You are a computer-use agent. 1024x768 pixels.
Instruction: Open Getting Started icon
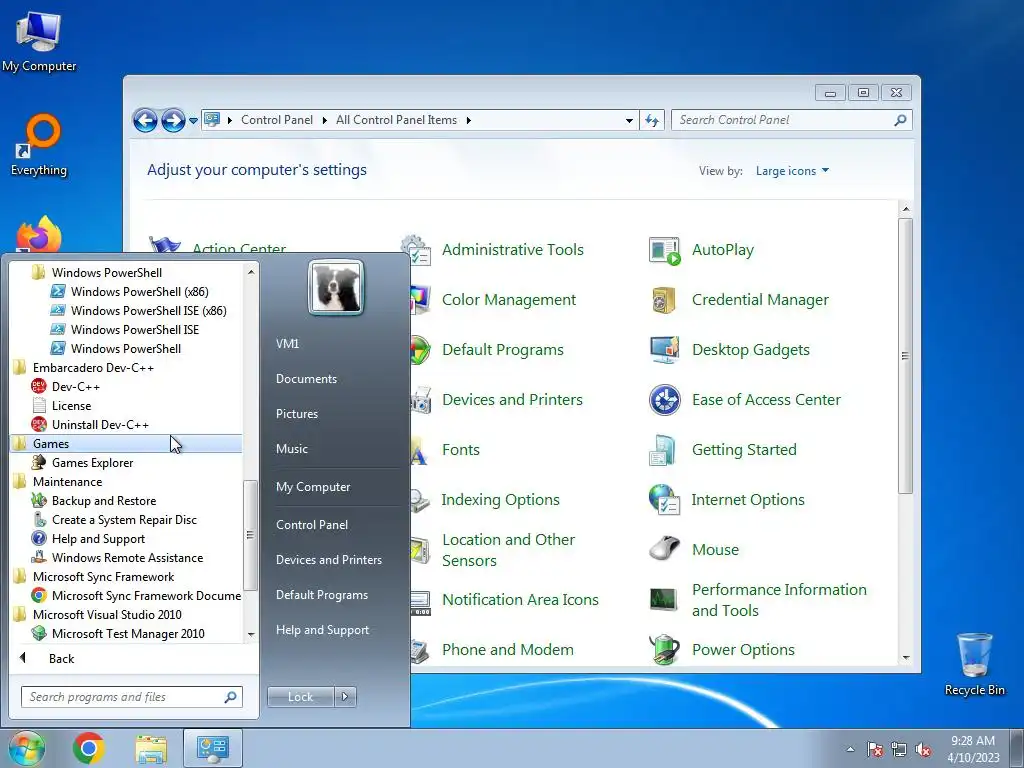(664, 450)
